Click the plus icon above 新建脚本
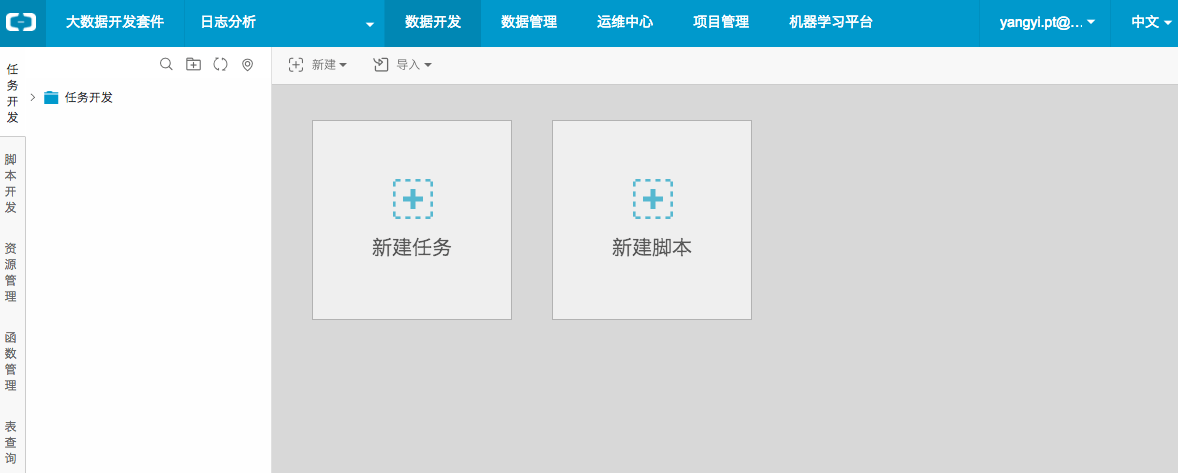Screen dimensions: 1178x473 pyautogui.click(x=652, y=199)
